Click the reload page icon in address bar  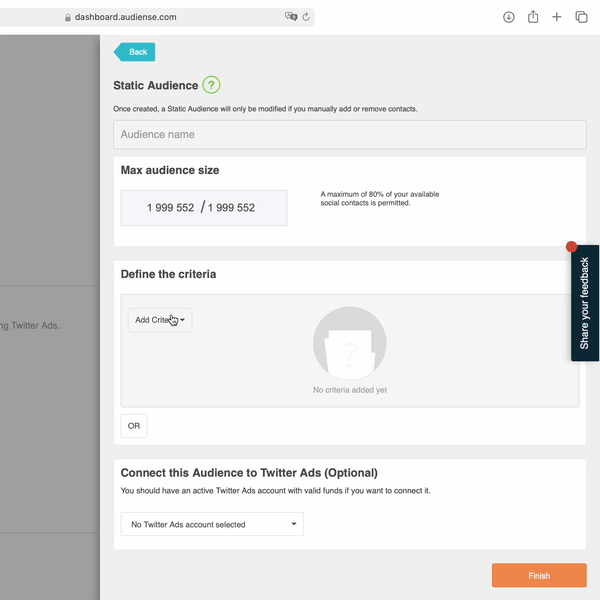point(306,17)
